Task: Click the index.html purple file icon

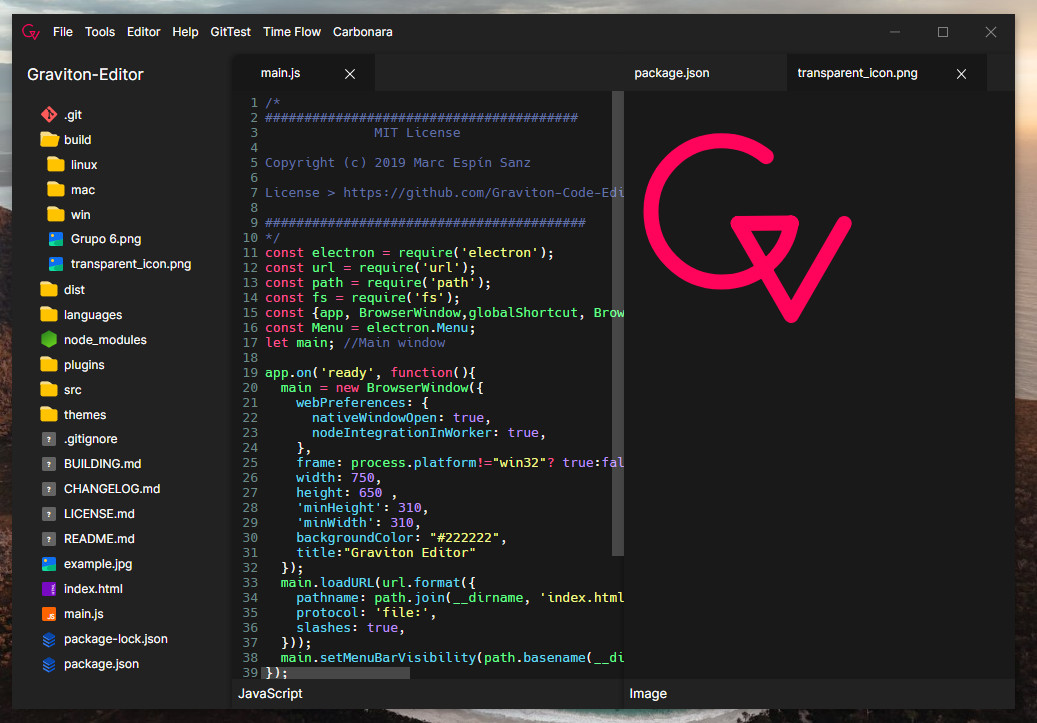Action: pos(49,589)
